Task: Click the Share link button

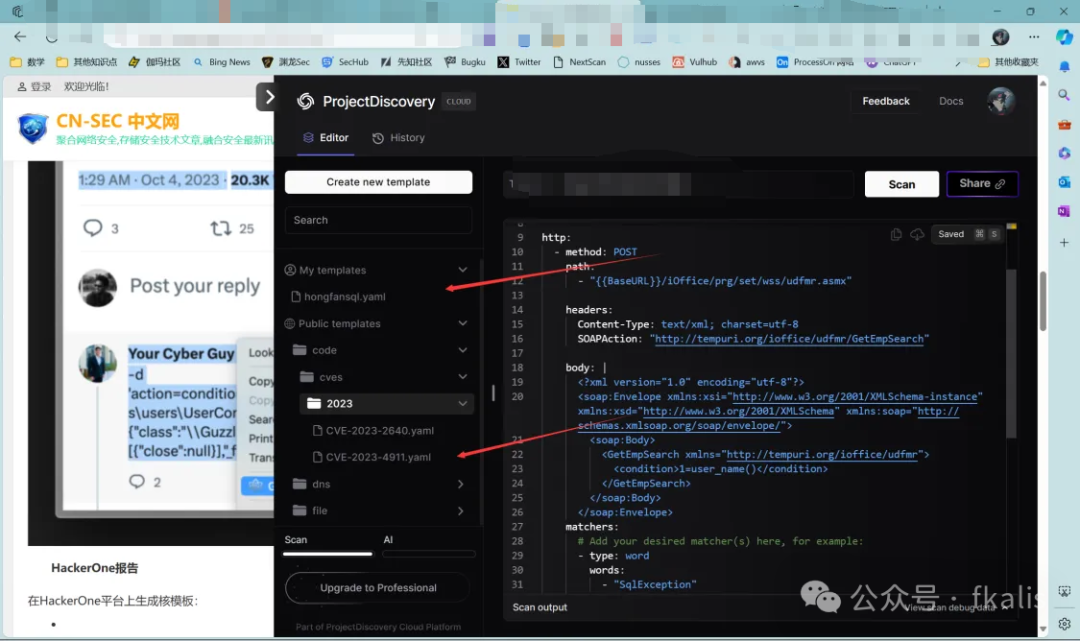Action: point(982,184)
